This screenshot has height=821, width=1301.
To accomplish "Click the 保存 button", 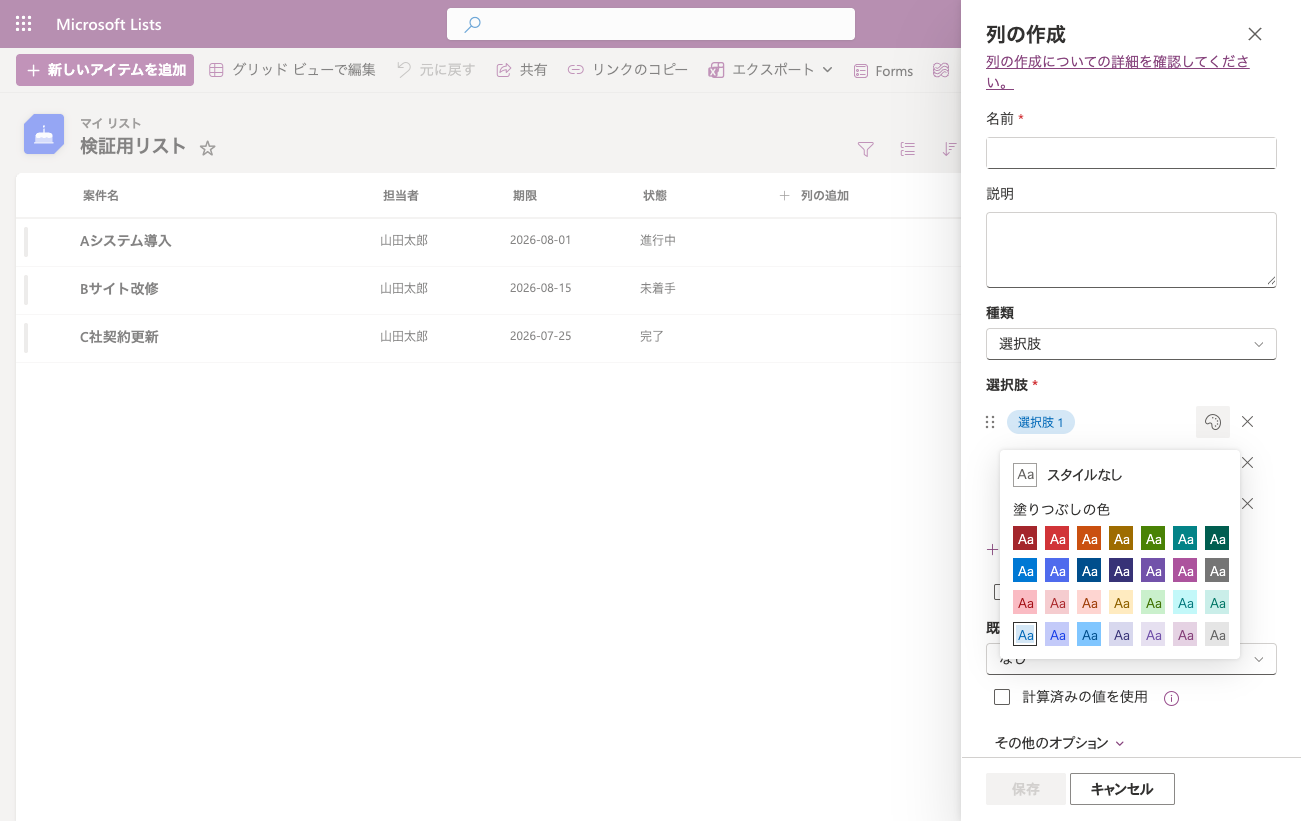I will click(1026, 789).
